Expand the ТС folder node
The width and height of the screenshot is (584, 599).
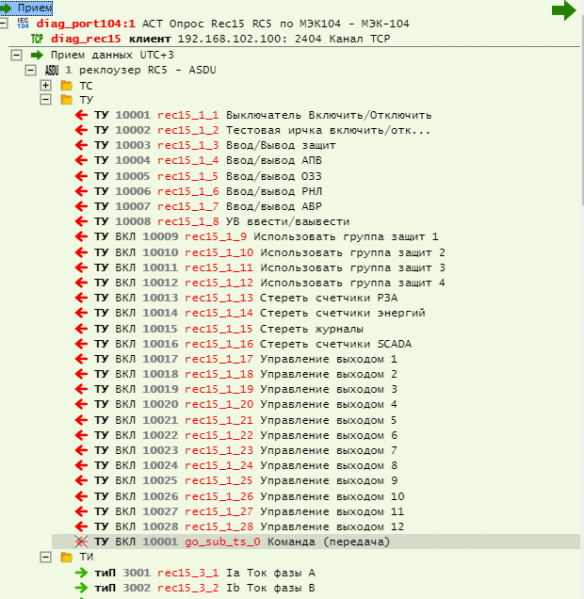tap(45, 85)
